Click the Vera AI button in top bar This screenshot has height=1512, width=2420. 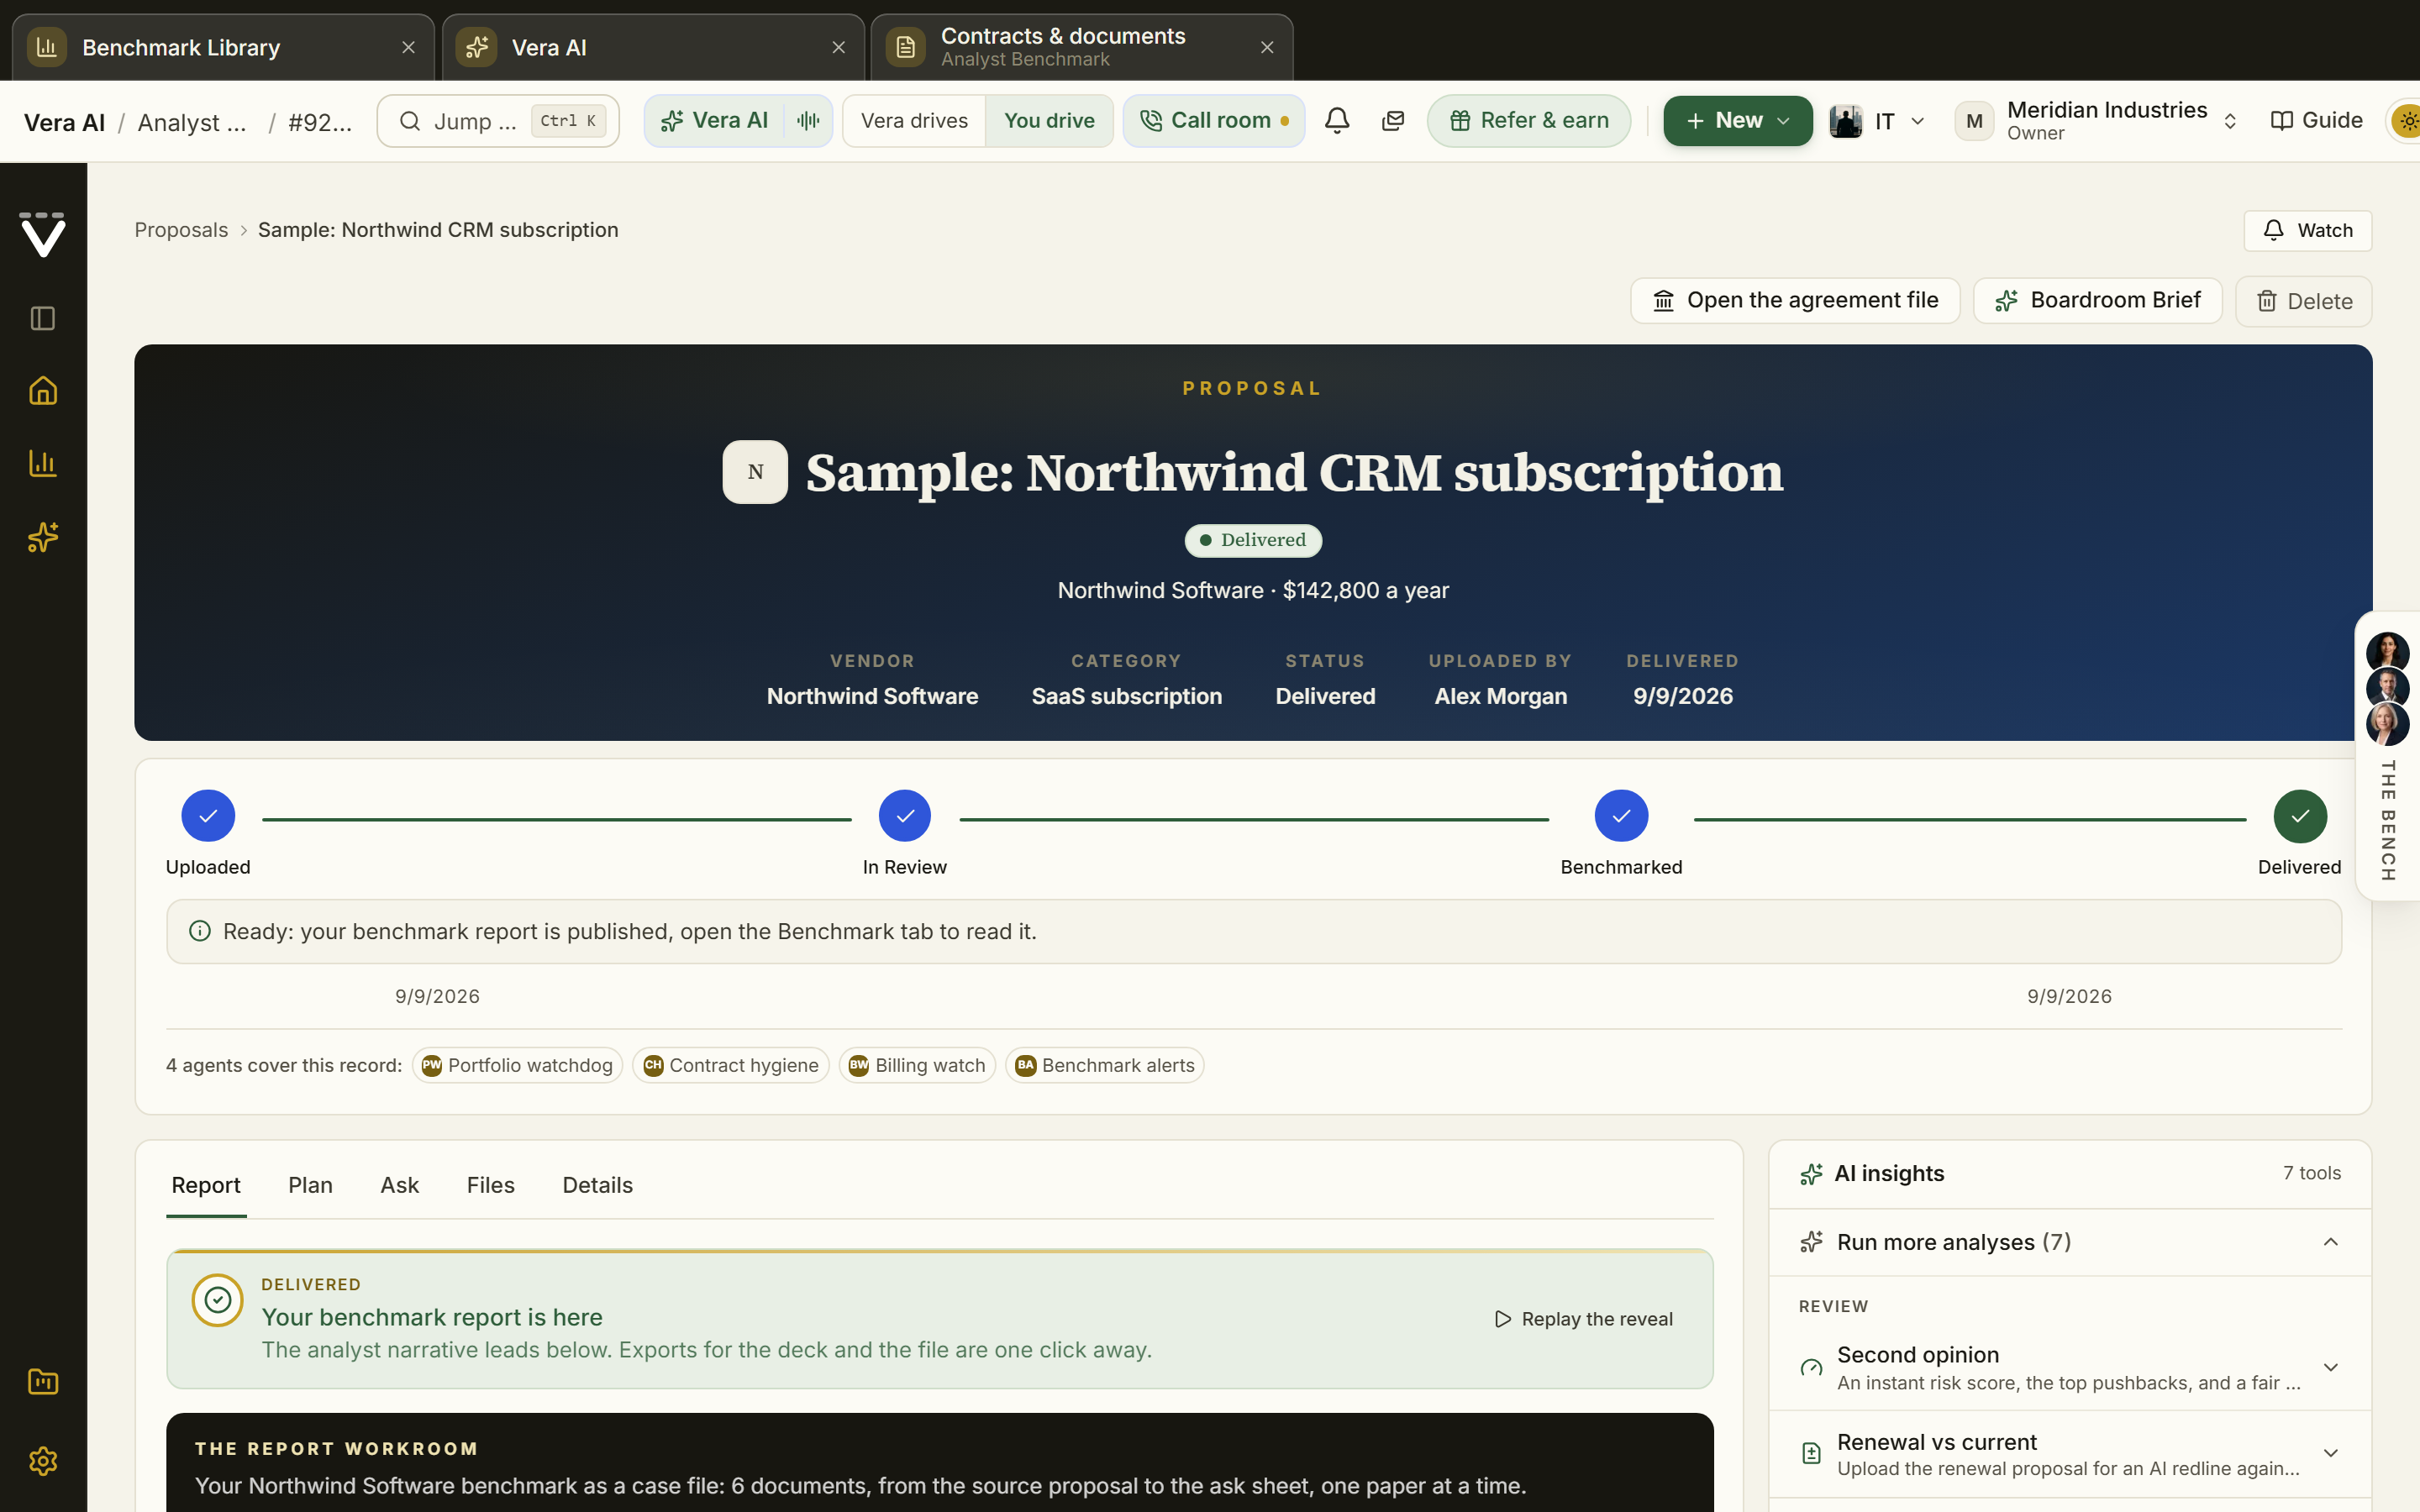714,121
